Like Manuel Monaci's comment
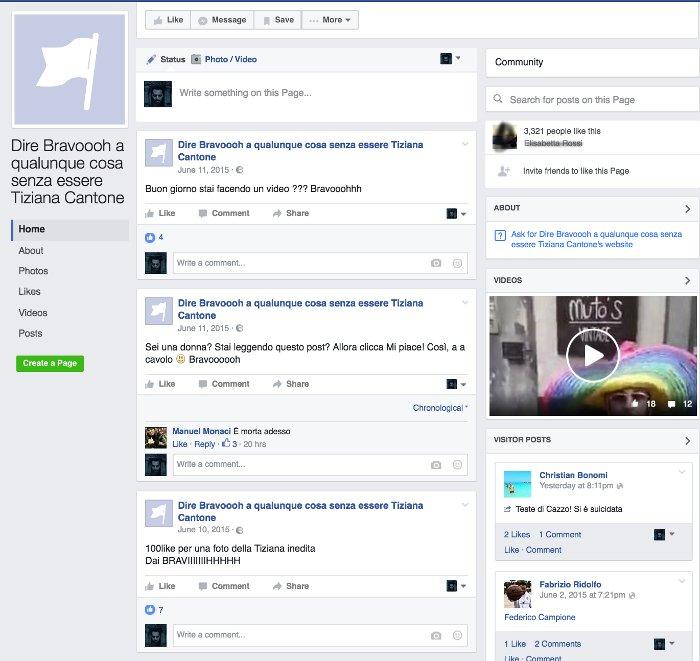700x661 pixels. 180,444
